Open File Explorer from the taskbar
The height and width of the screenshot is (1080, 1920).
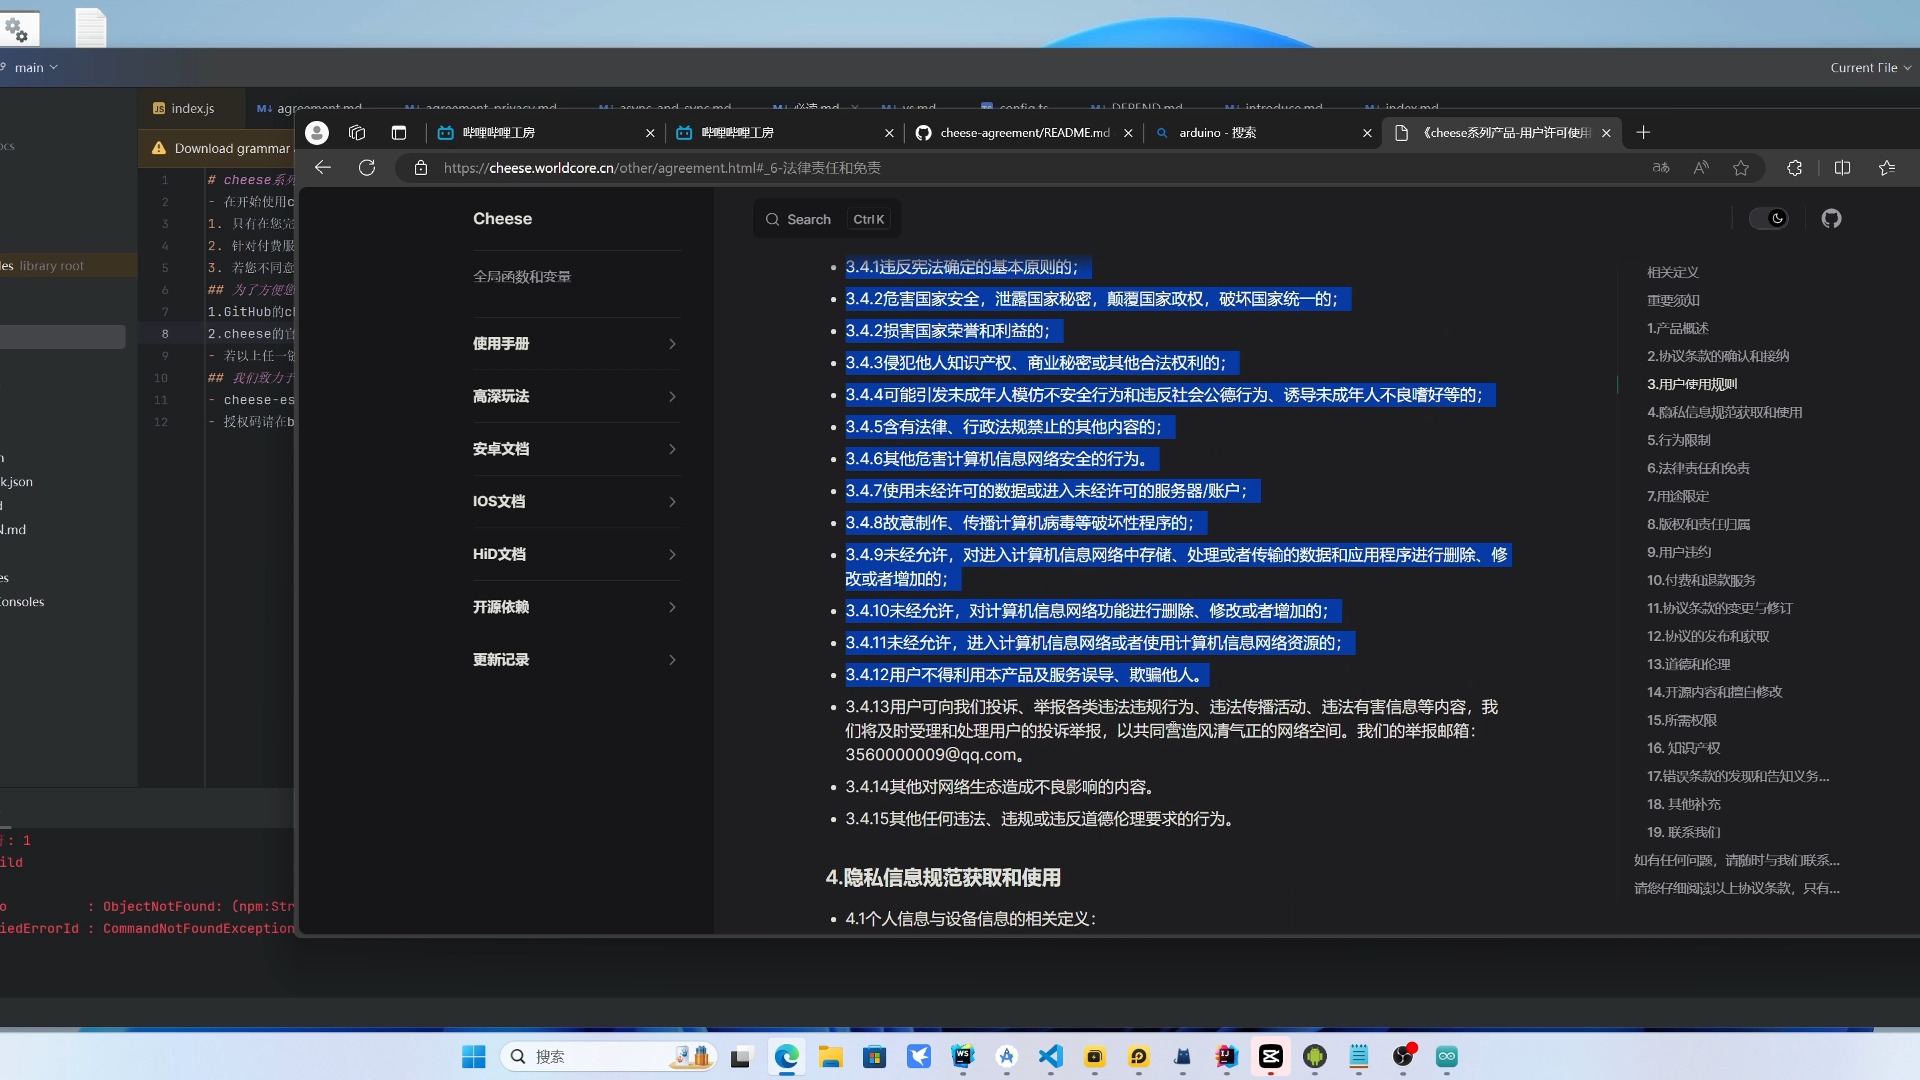(830, 1057)
